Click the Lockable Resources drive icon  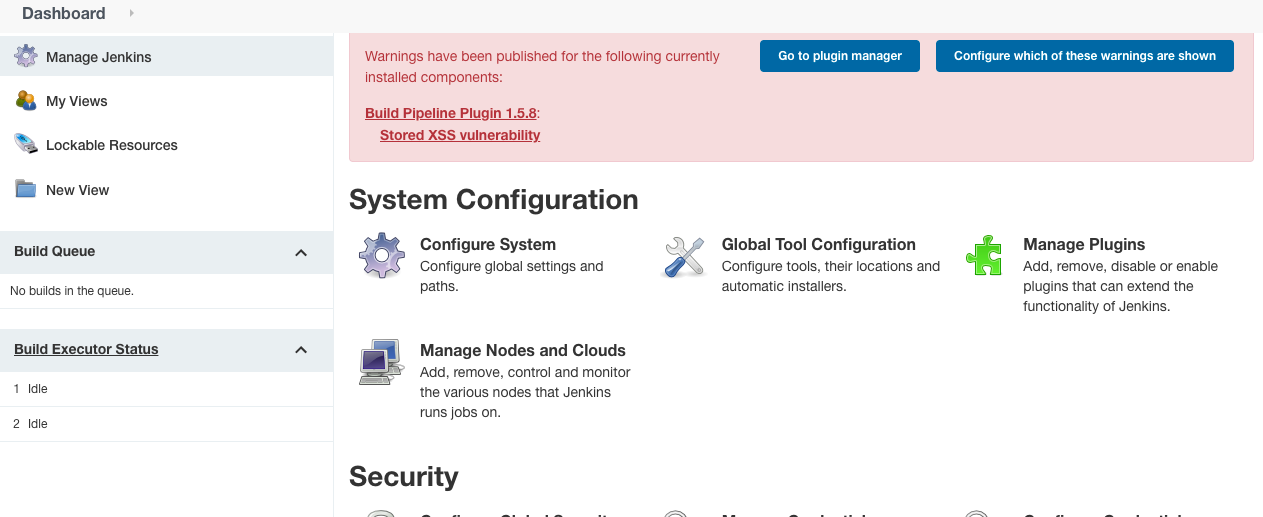pos(26,144)
